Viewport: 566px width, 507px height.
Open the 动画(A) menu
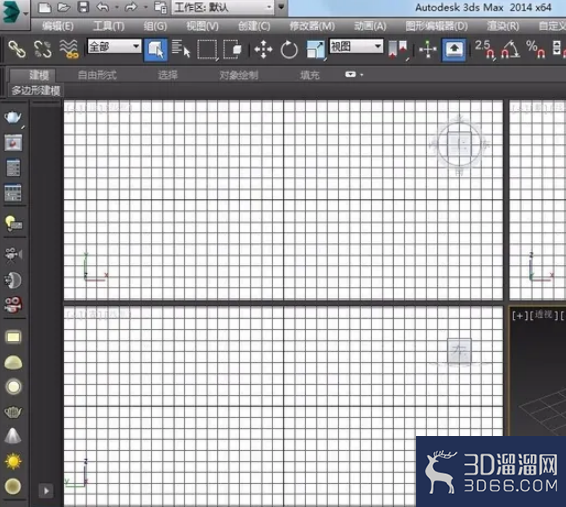pyautogui.click(x=370, y=26)
